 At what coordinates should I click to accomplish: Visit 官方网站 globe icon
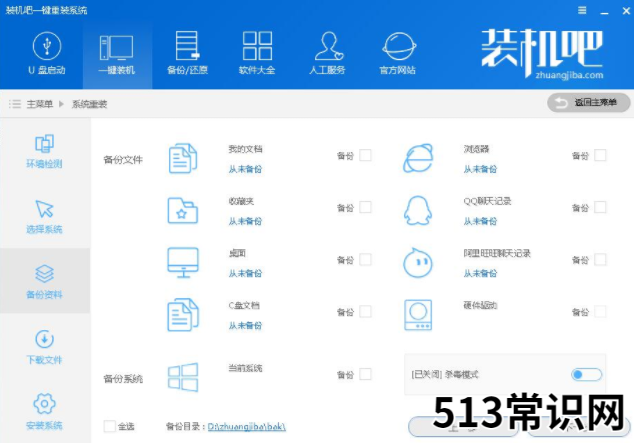point(399,46)
